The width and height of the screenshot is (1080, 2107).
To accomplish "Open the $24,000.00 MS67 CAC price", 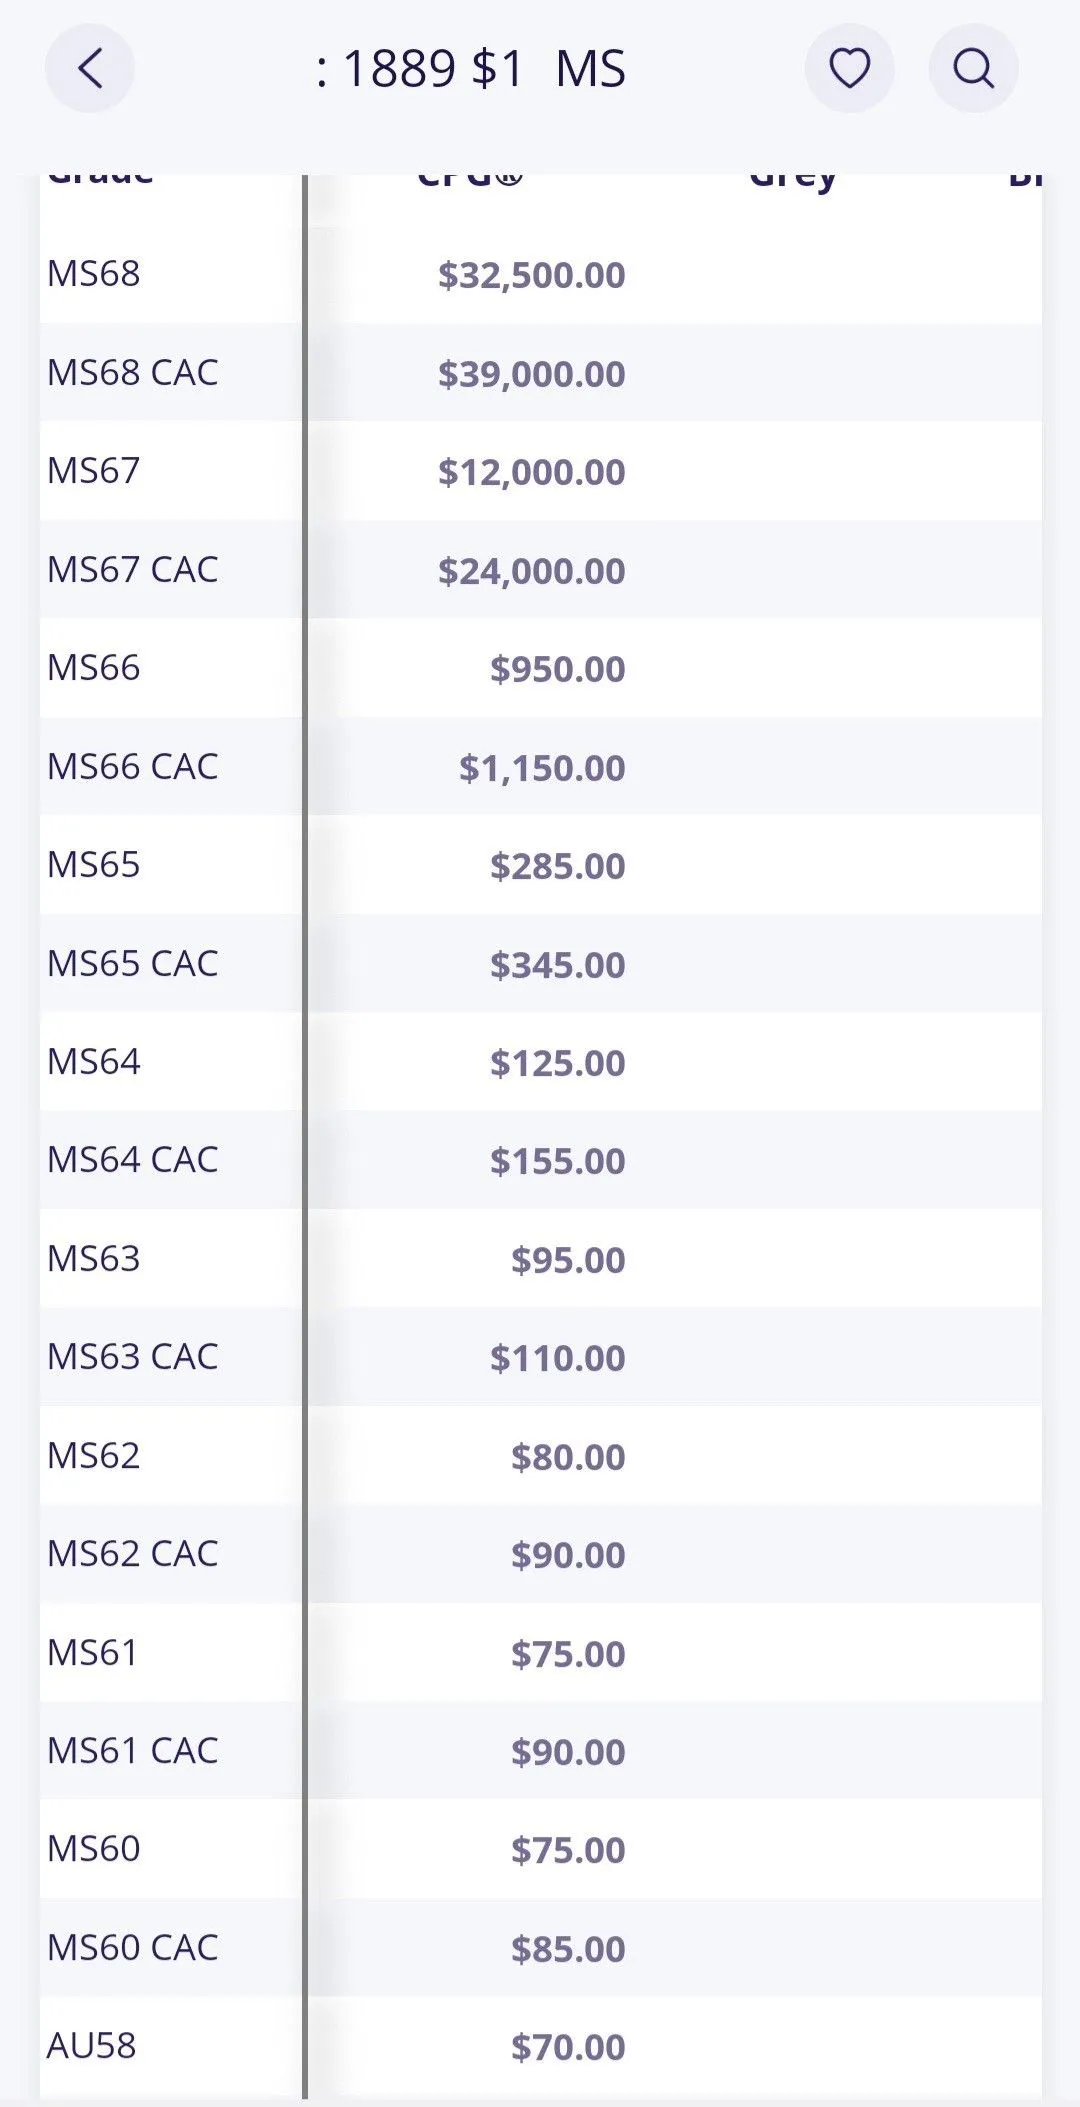I will [531, 571].
